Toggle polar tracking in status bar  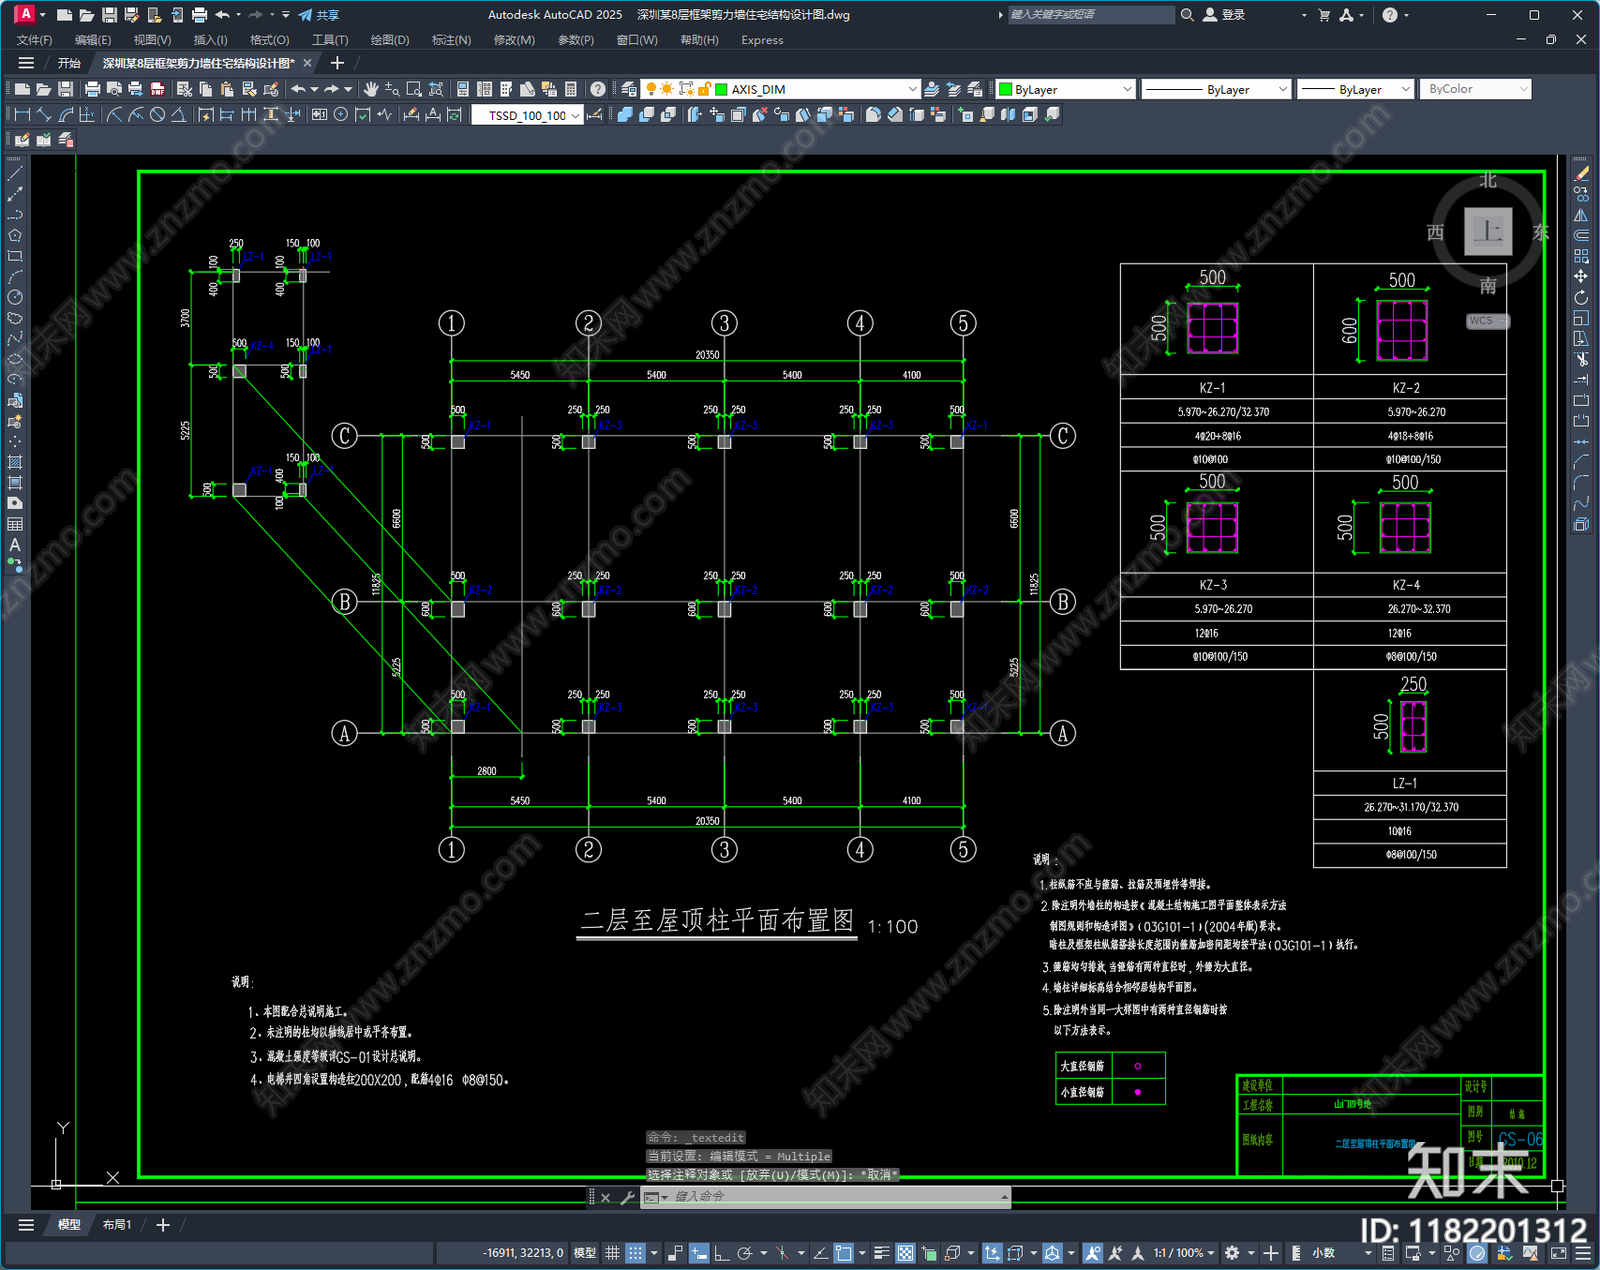[744, 1253]
